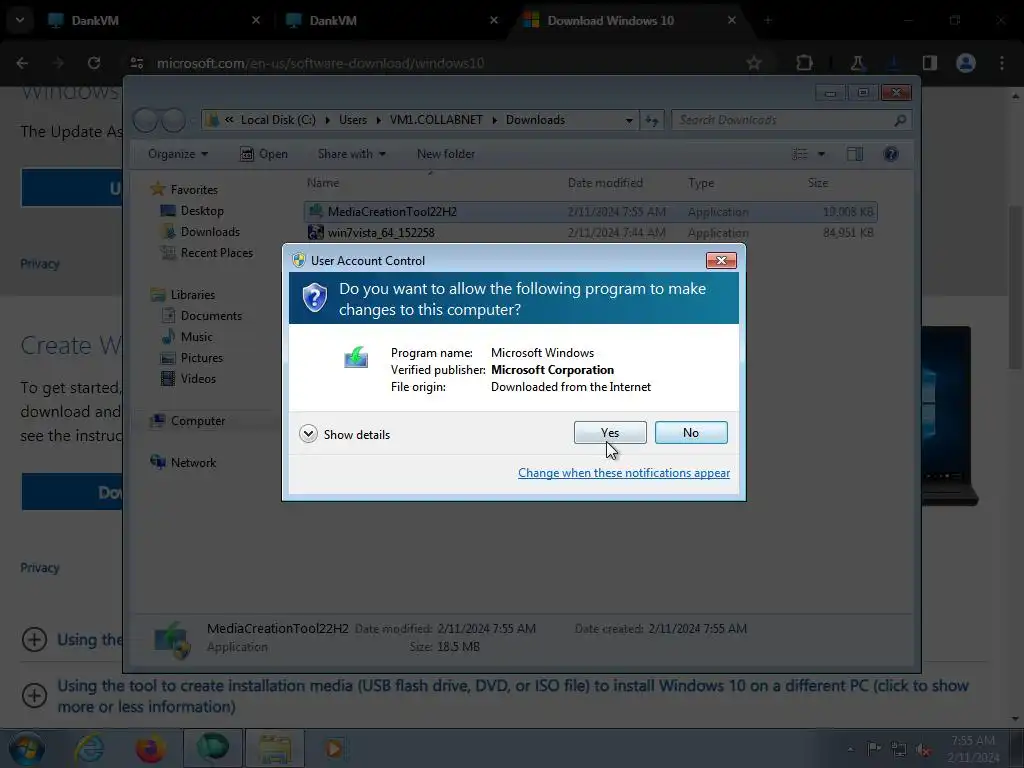The width and height of the screenshot is (1024, 768).
Task: Open the browser profile avatar
Action: coord(966,63)
